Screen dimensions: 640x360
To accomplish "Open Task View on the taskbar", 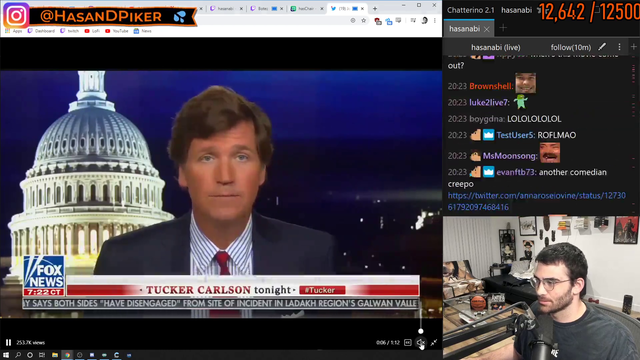I will click(42, 355).
